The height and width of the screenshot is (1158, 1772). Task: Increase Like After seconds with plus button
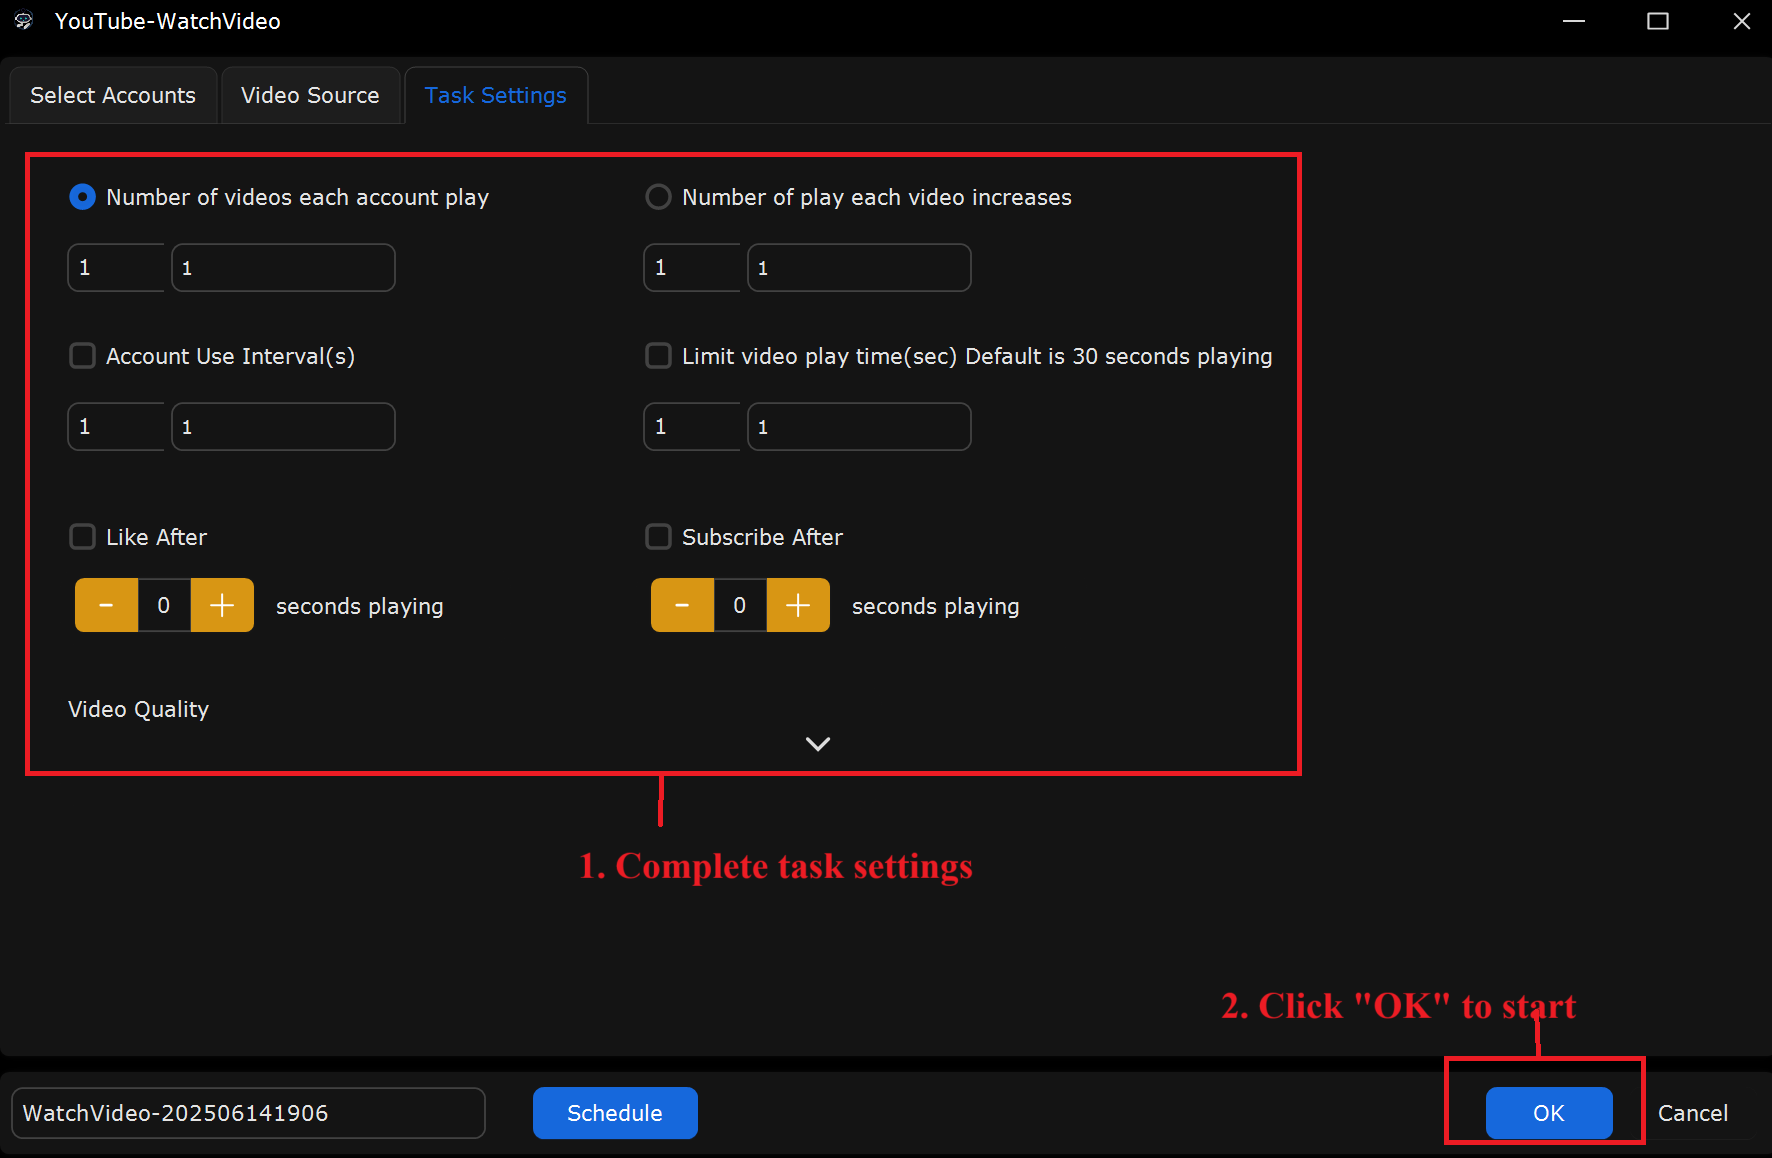pyautogui.click(x=222, y=605)
